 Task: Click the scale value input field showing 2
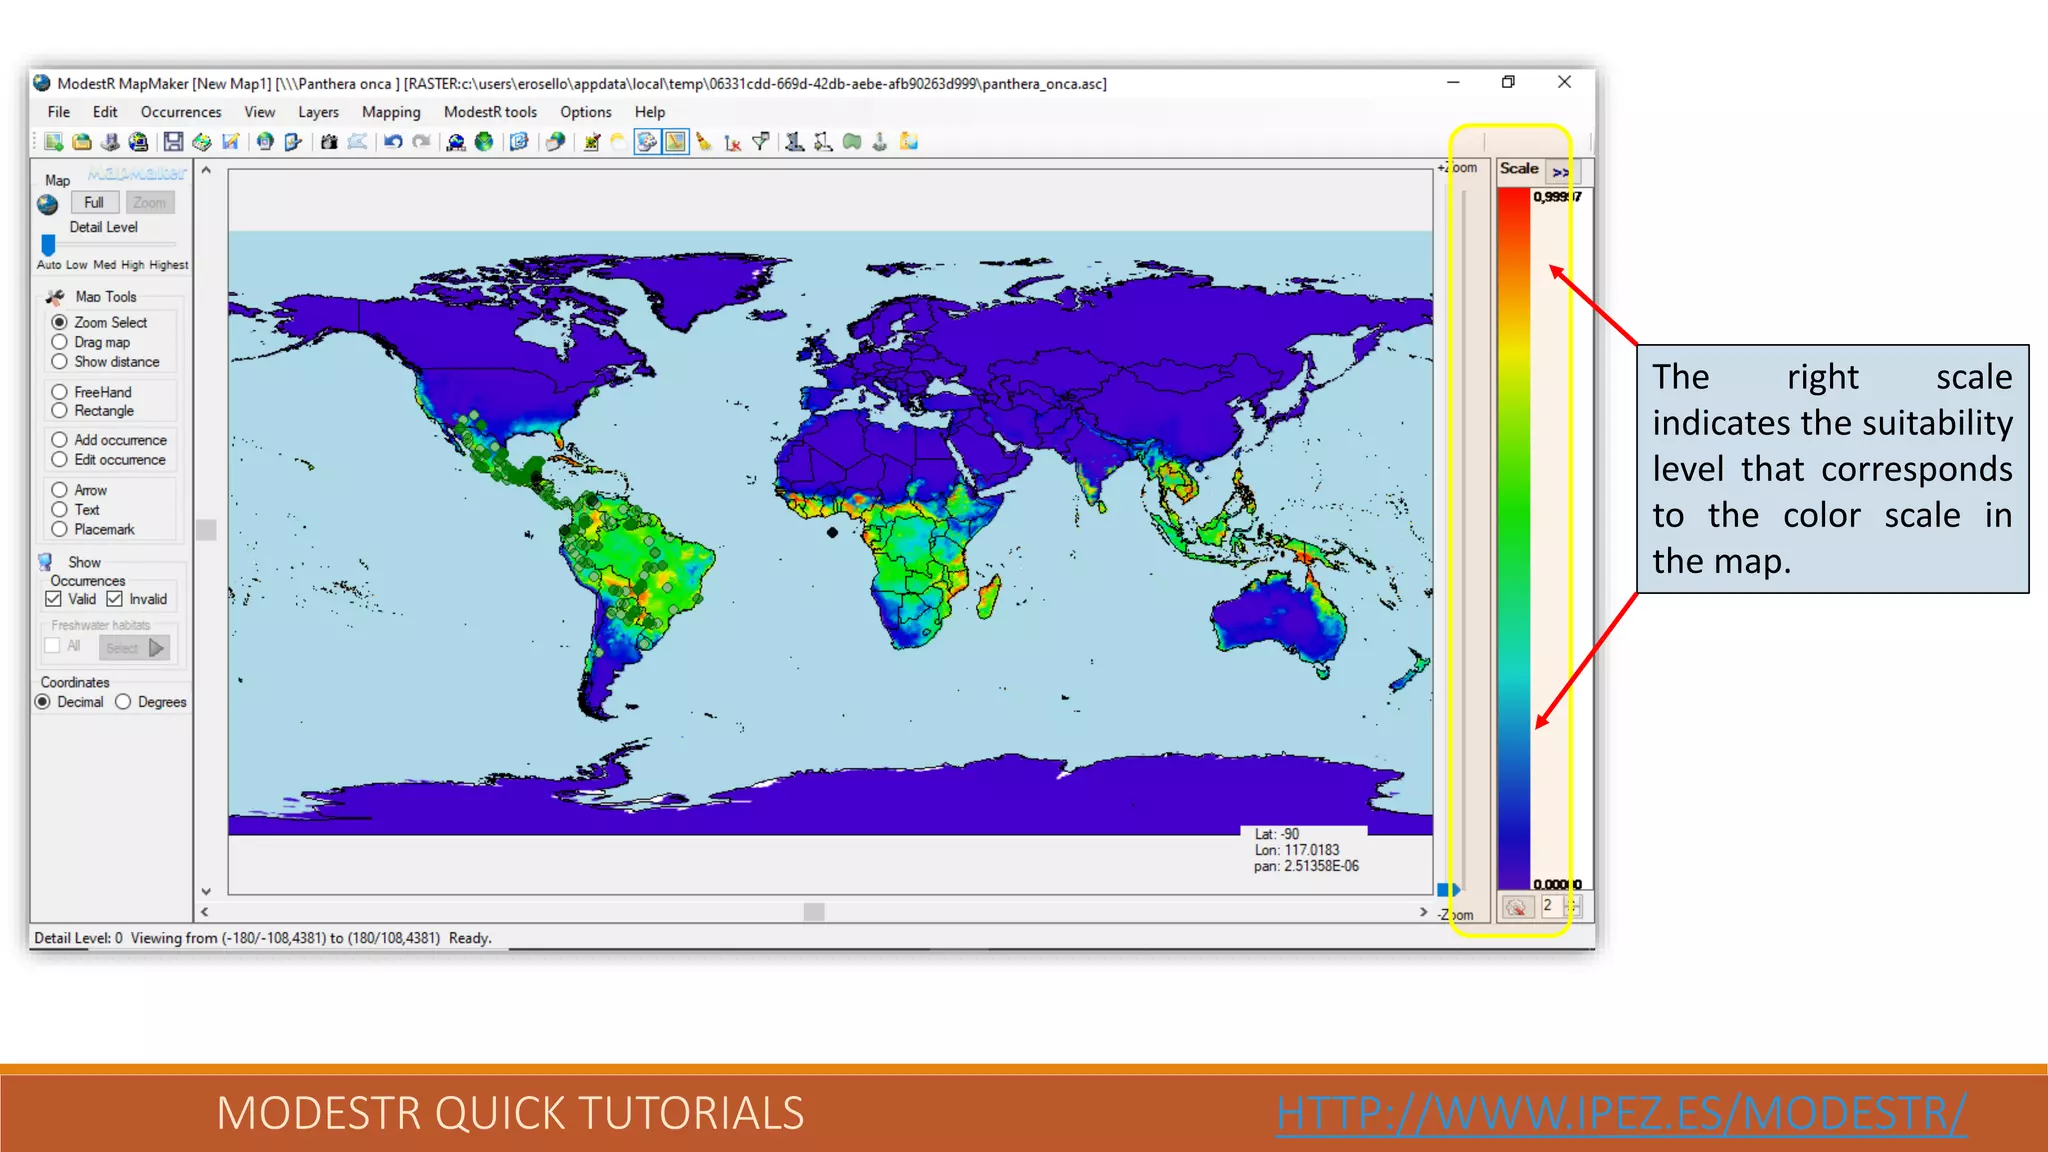click(x=1552, y=906)
